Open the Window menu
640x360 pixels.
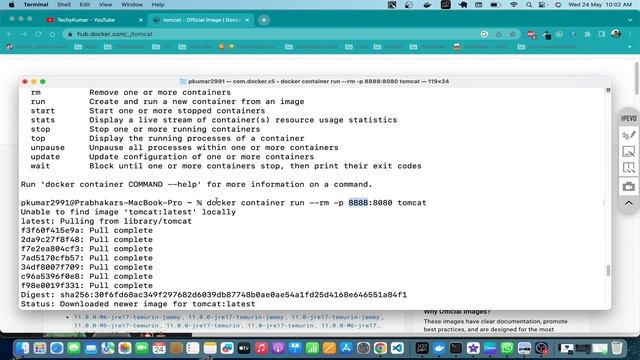(x=132, y=4)
